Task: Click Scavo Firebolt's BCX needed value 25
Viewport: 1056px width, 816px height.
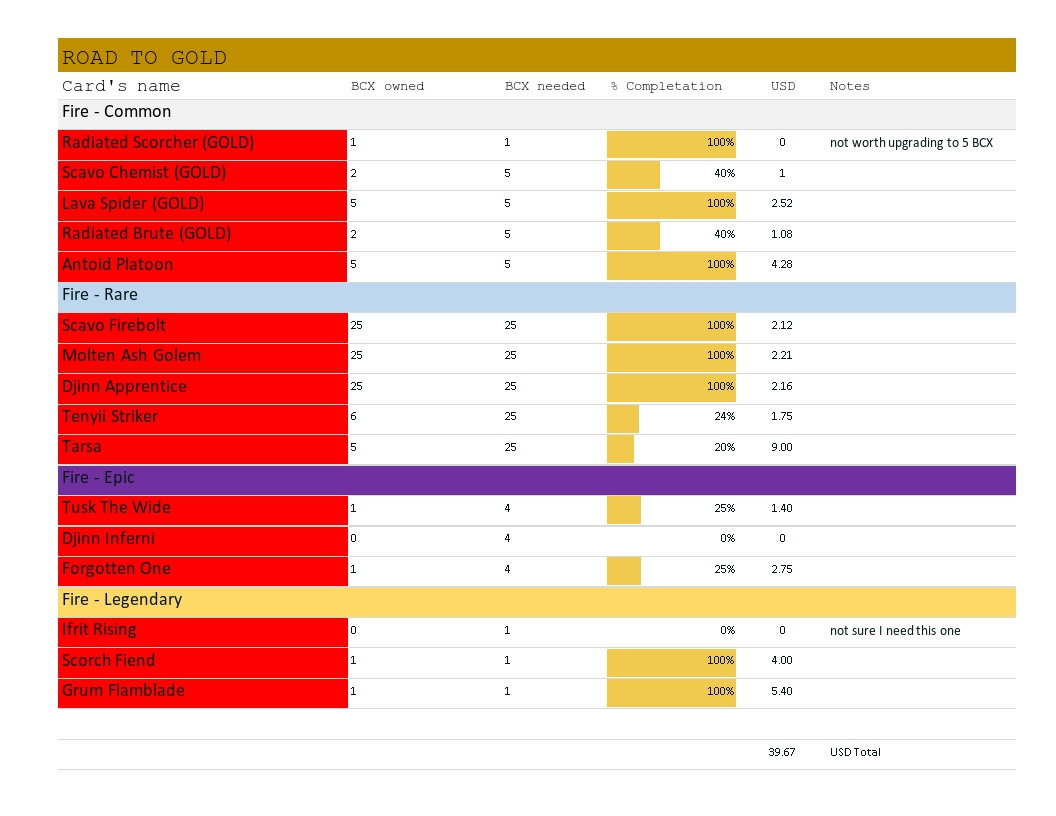Action: pos(510,325)
